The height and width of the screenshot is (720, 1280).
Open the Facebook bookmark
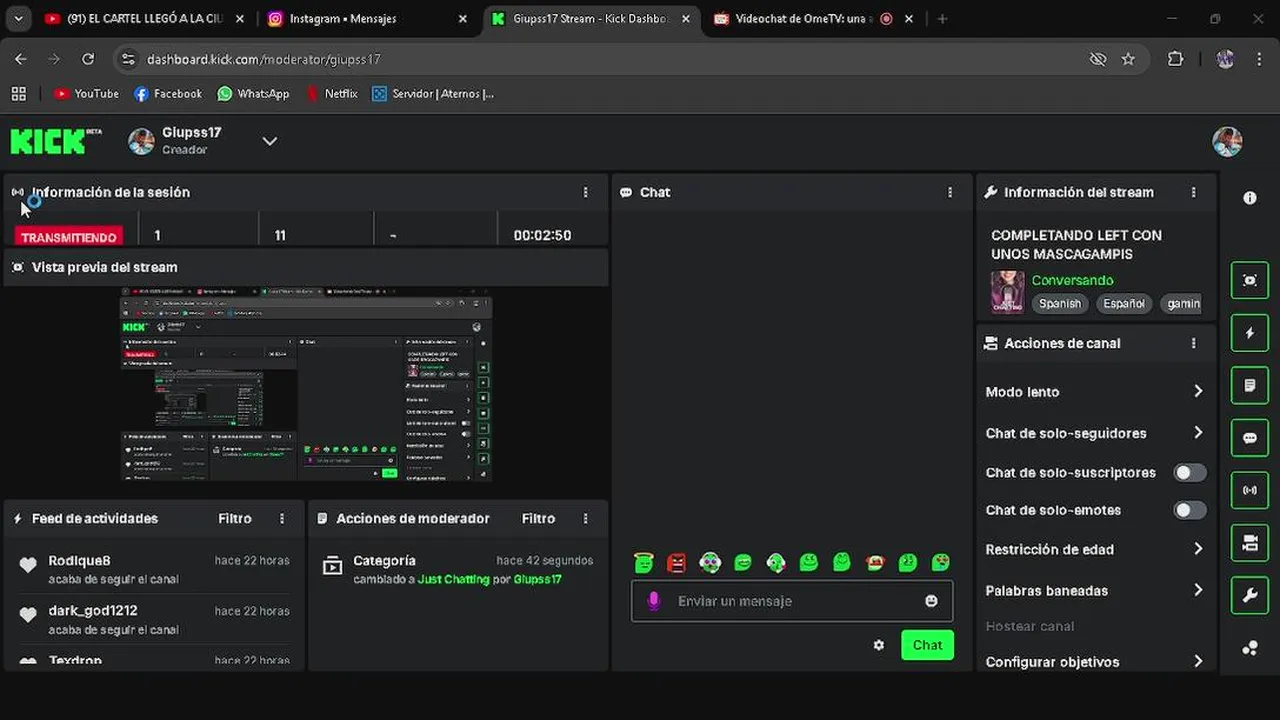pos(168,93)
